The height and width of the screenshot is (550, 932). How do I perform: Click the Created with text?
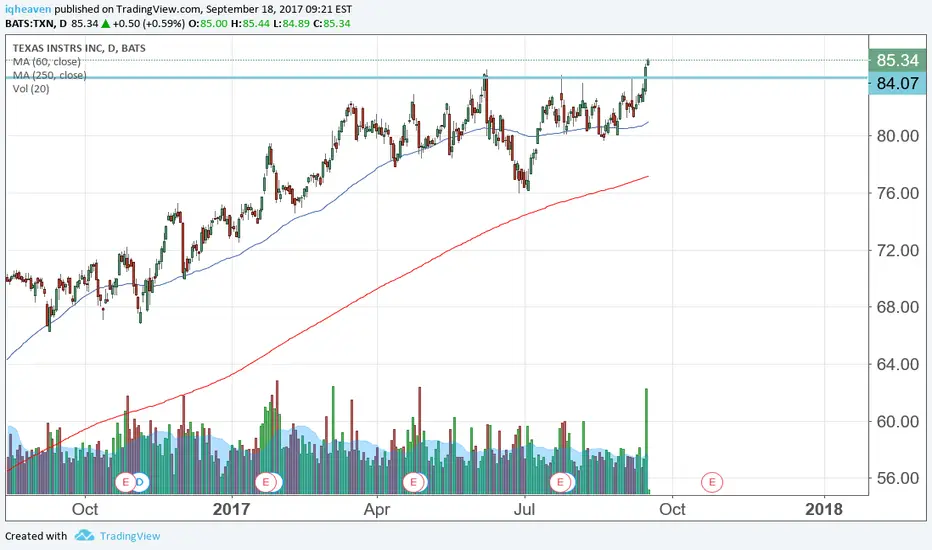click(x=36, y=536)
